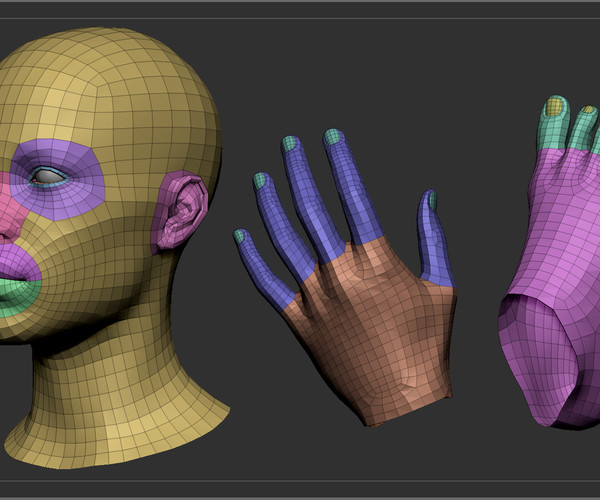Select the purple upper lip polygroup
Image resolution: width=600 pixels, height=500 pixels.
point(19,264)
